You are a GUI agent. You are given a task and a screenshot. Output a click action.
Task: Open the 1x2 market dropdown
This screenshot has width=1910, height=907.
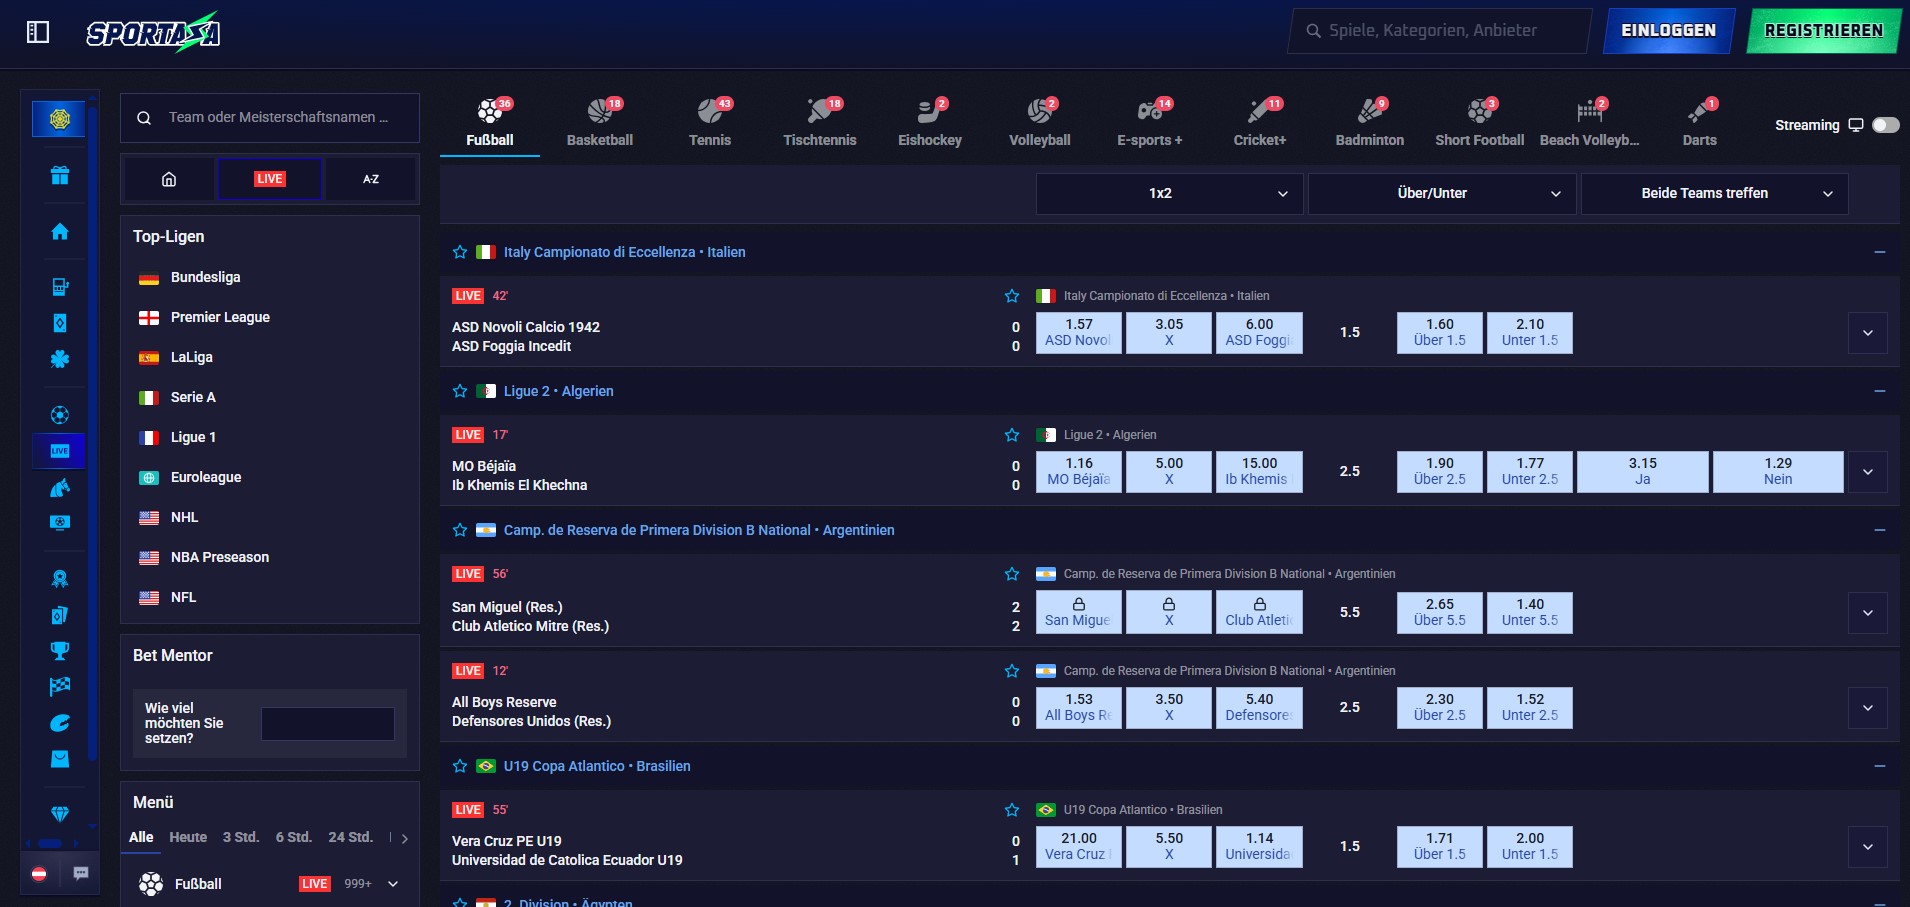point(1166,193)
